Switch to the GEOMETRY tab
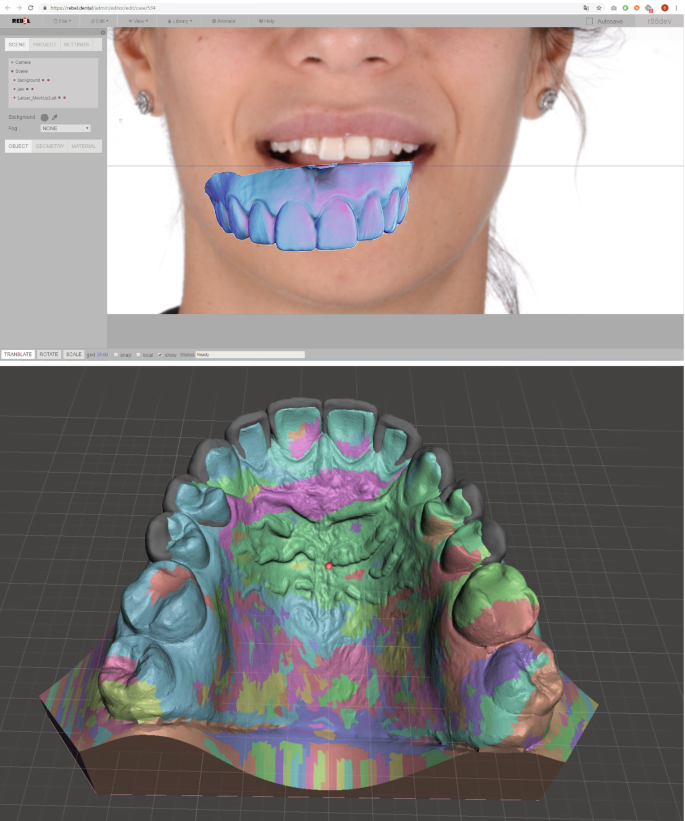 [50, 146]
